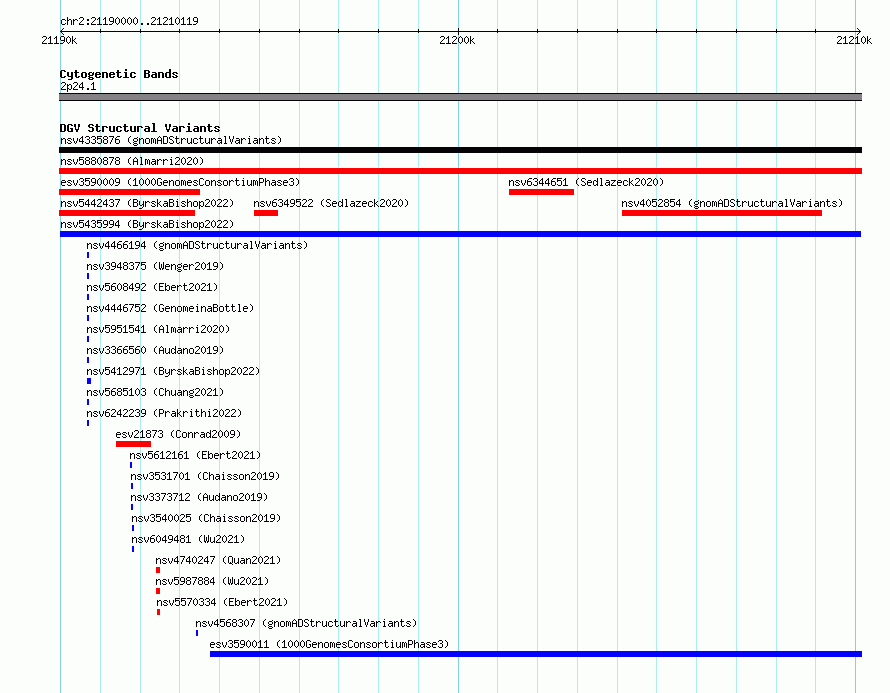The width and height of the screenshot is (890, 693).
Task: Open nsv6344651 (Sedlazeck2020) variant label
Action: 586,182
